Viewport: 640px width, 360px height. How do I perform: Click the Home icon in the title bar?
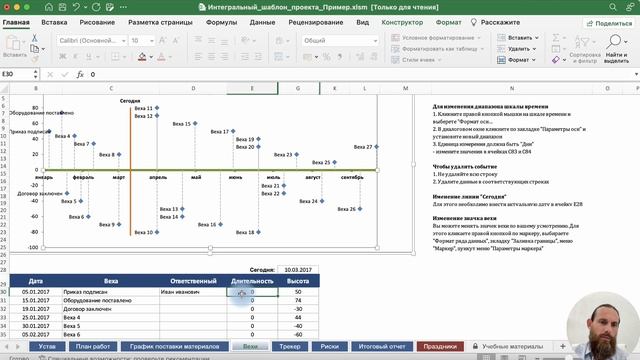tap(49, 7)
